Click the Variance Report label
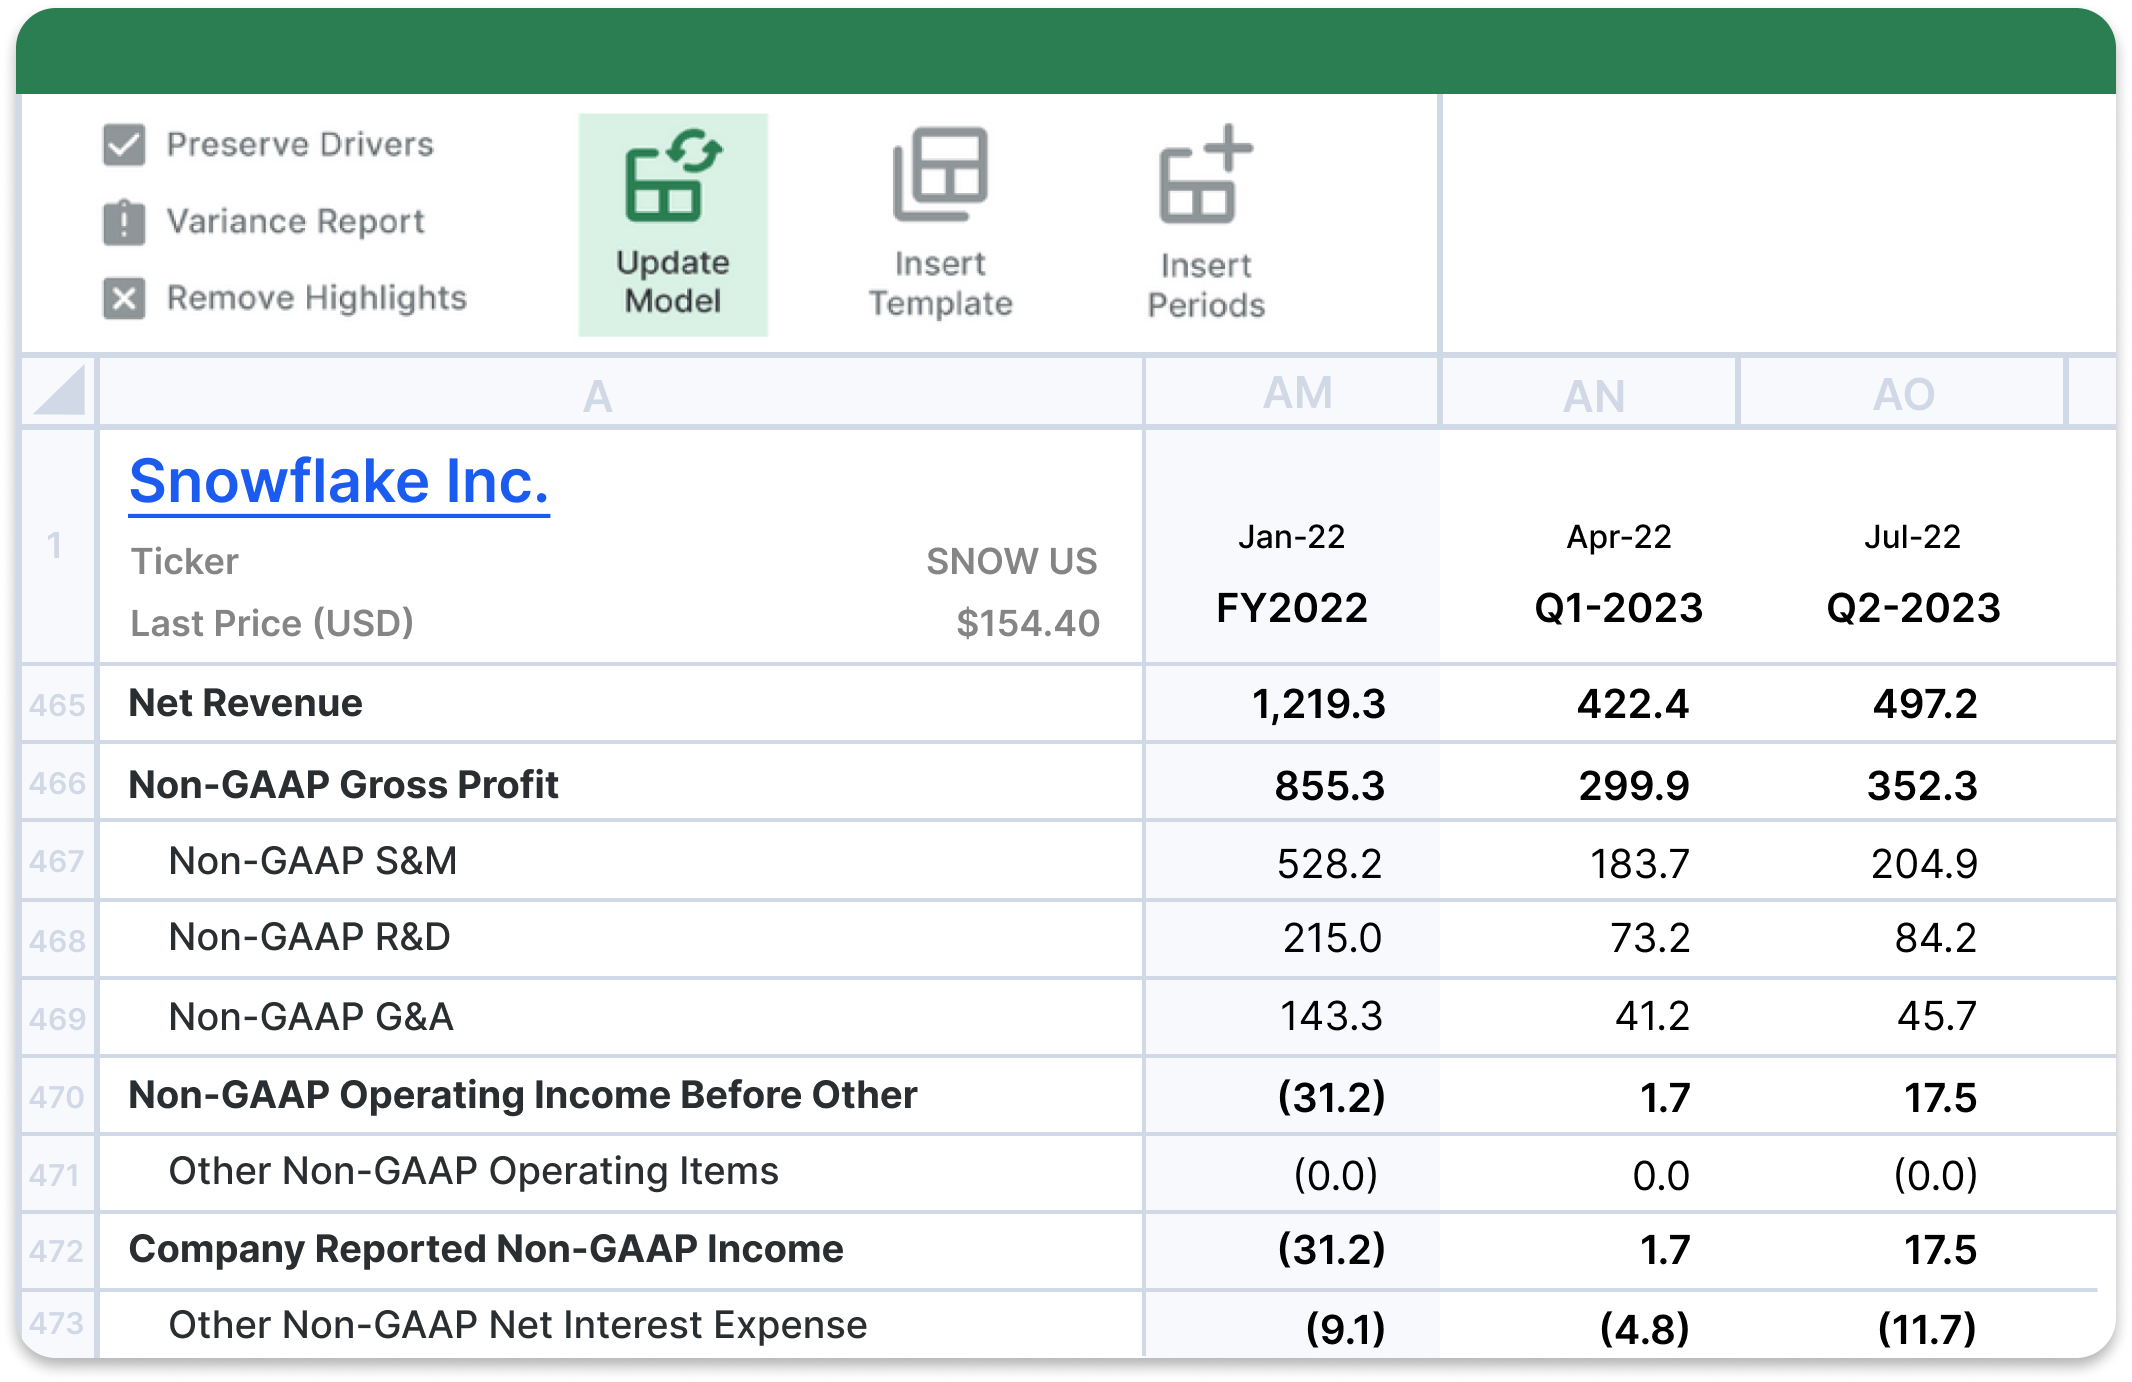 pyautogui.click(x=295, y=221)
